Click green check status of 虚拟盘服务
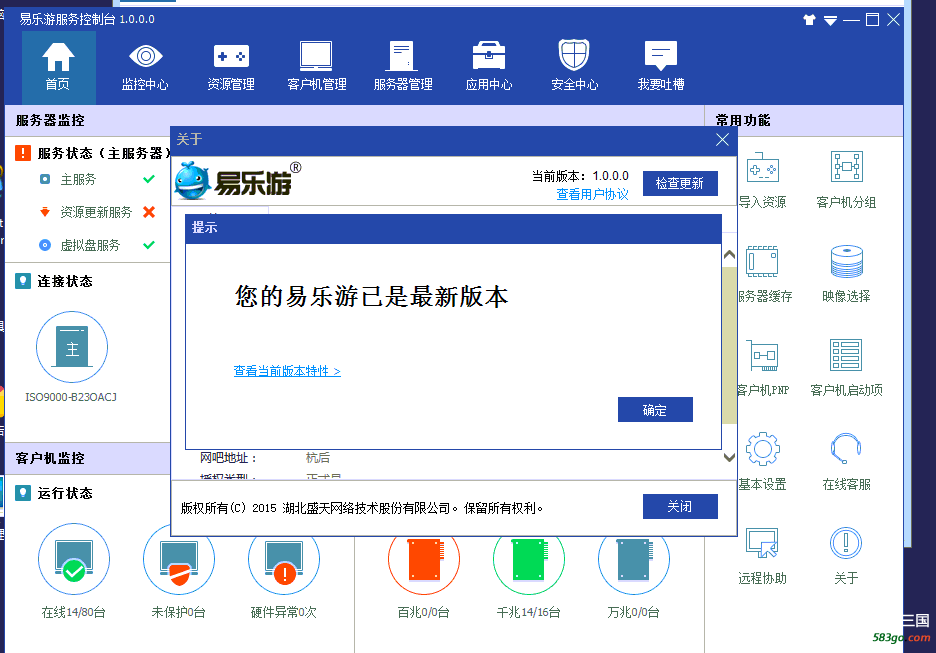936x653 pixels. [149, 245]
